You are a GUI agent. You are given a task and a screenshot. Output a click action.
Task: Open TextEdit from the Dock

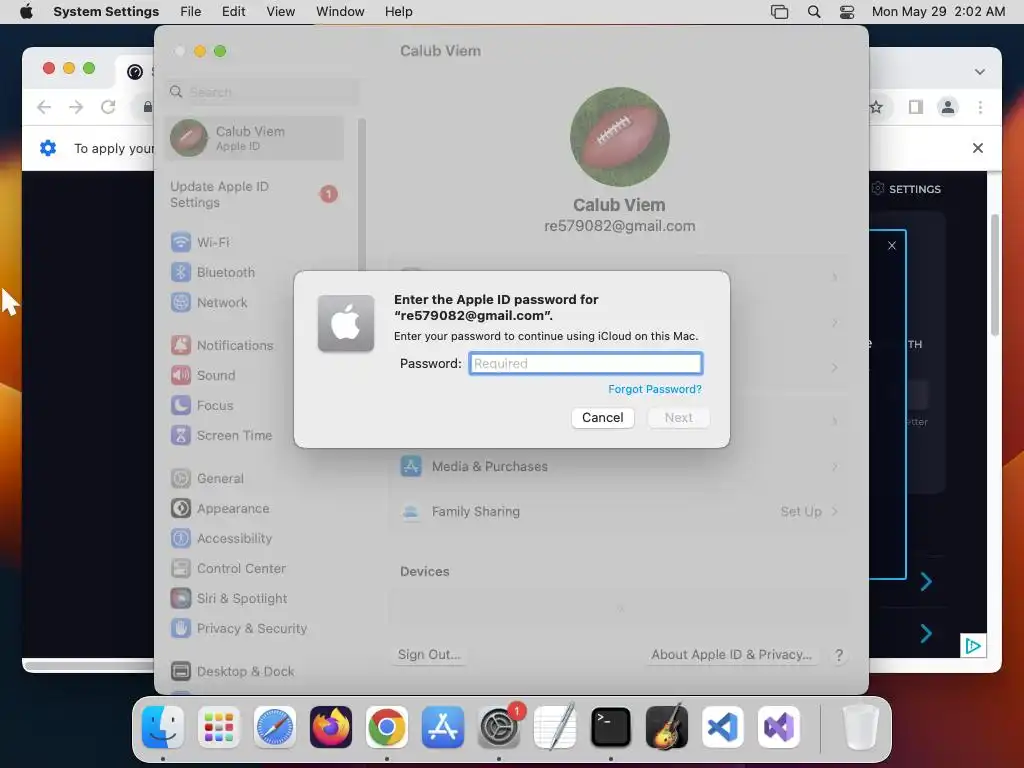[x=555, y=727]
